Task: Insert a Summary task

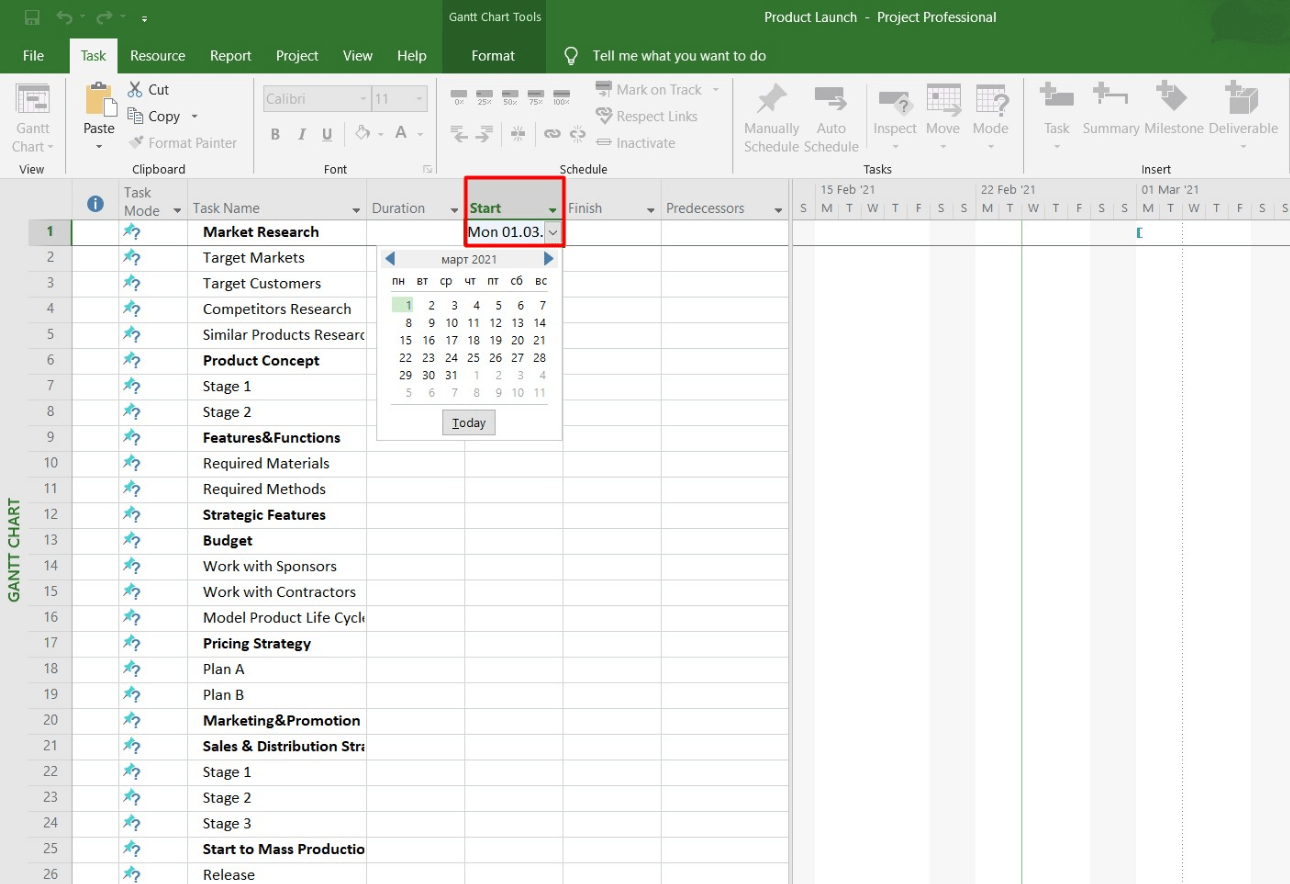Action: pos(1111,110)
